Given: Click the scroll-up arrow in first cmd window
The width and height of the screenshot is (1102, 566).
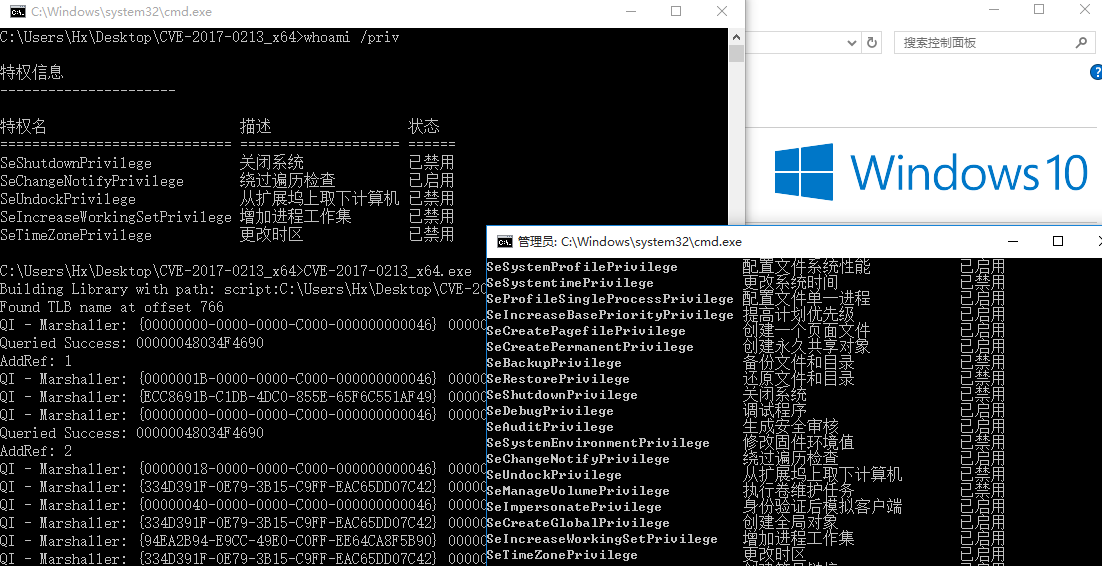Looking at the screenshot, I should 736,37.
